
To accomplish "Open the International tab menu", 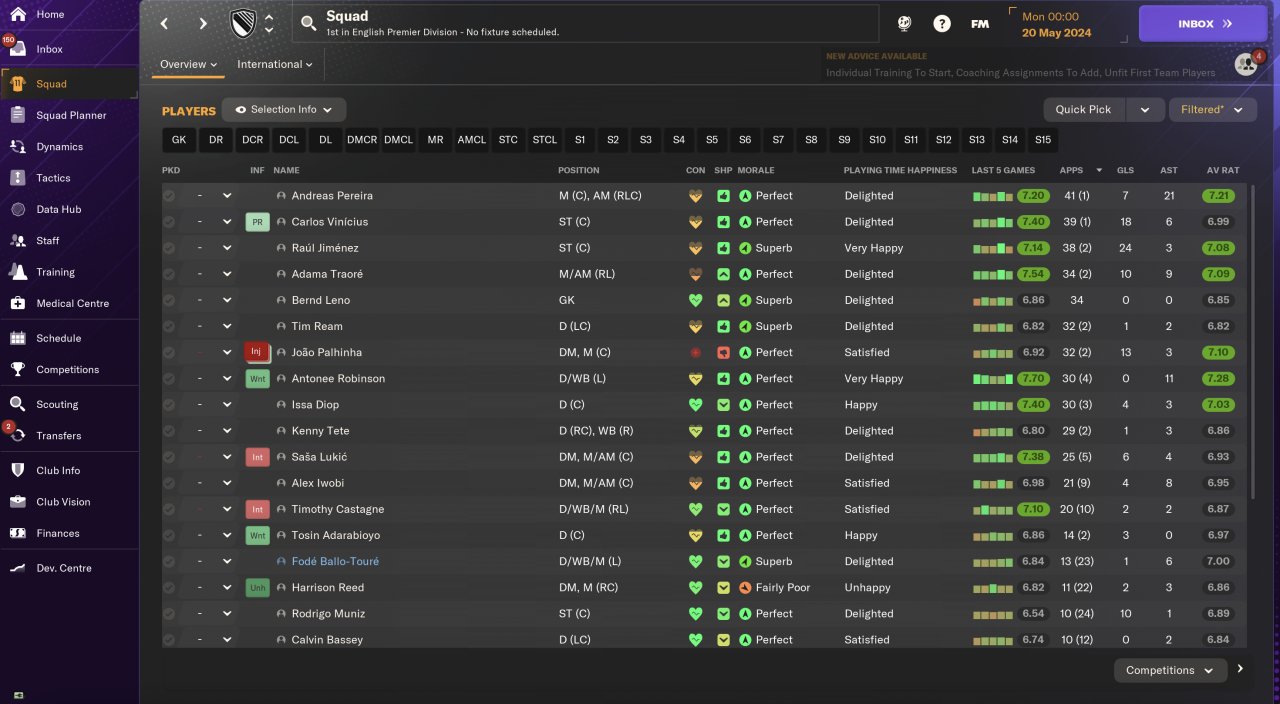I will click(275, 64).
